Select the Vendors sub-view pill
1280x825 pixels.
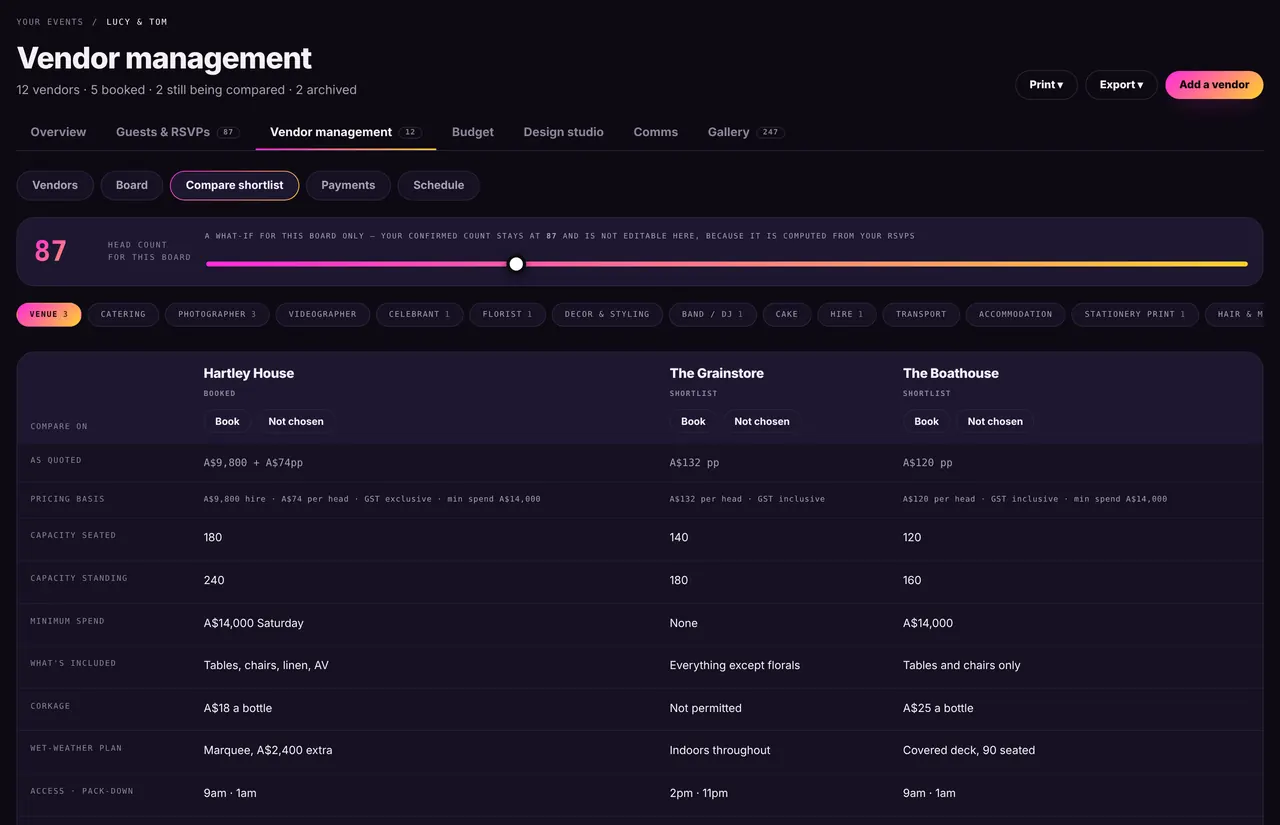(55, 185)
